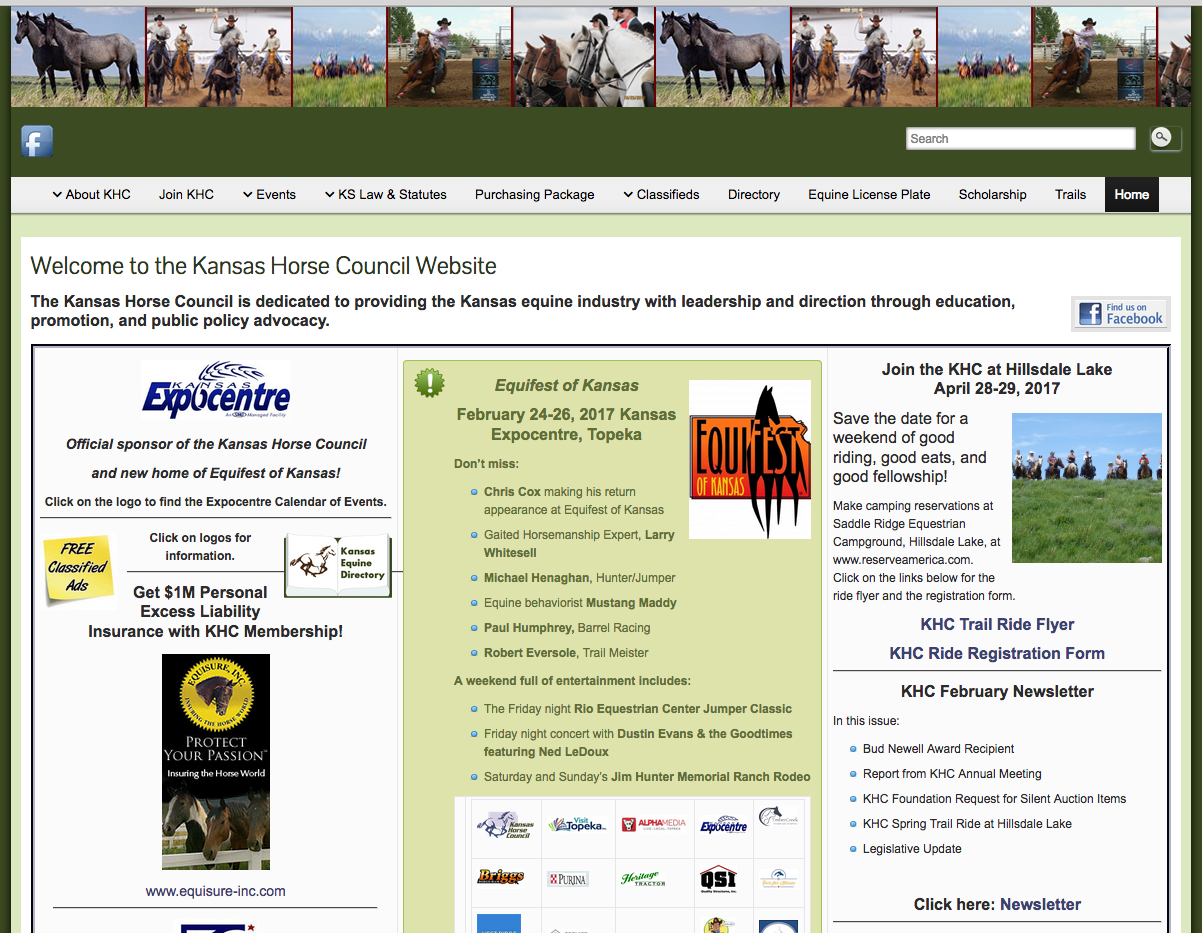Viewport: 1202px width, 933px height.
Task: Click "KHC Foundation Request for Silent Auction Items"
Action: tap(994, 799)
